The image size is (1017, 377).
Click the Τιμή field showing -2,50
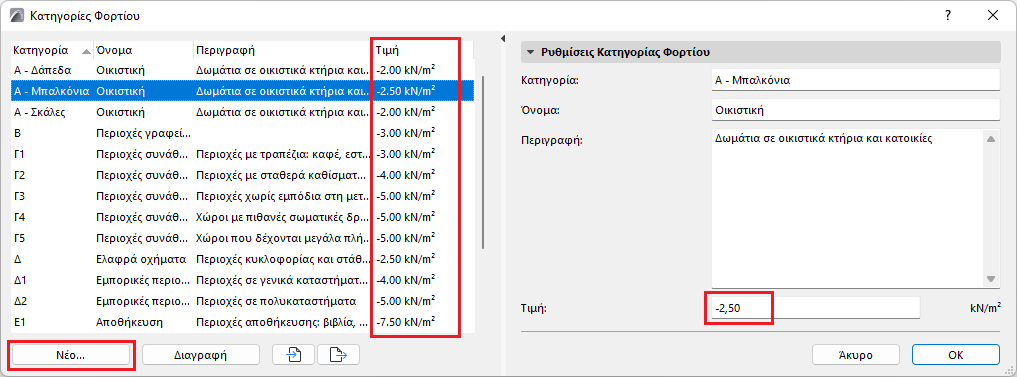pyautogui.click(x=815, y=308)
